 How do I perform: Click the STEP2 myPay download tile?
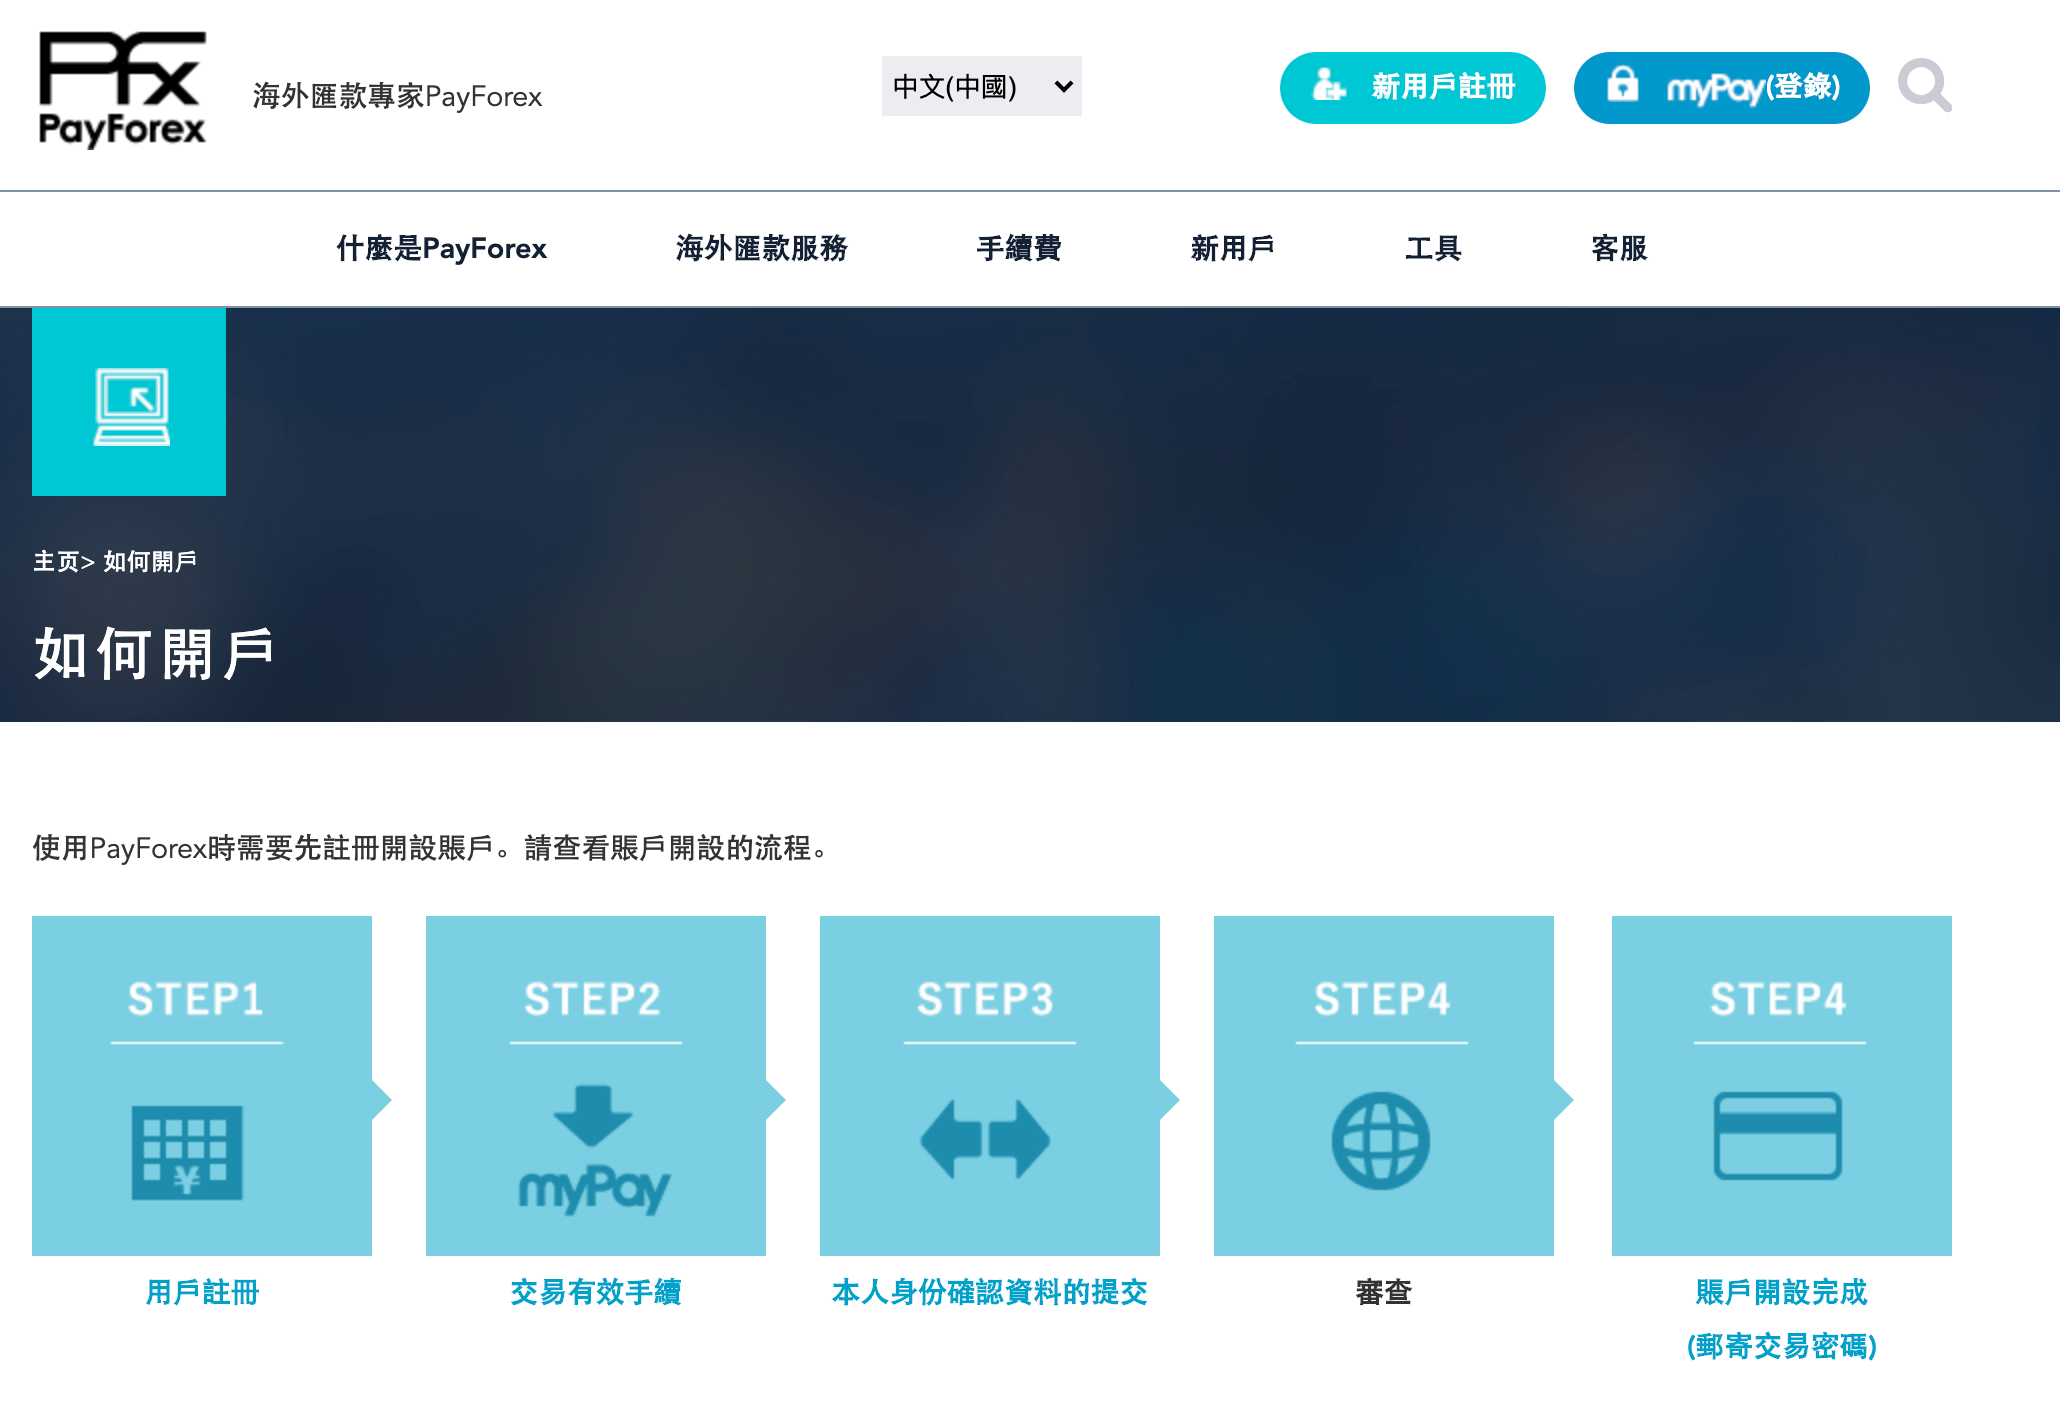pos(596,1085)
